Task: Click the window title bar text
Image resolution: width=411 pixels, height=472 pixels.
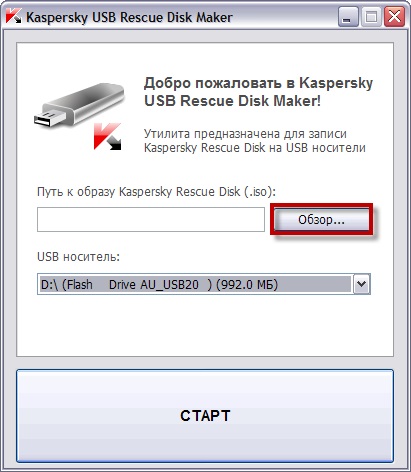Action: pos(129,17)
